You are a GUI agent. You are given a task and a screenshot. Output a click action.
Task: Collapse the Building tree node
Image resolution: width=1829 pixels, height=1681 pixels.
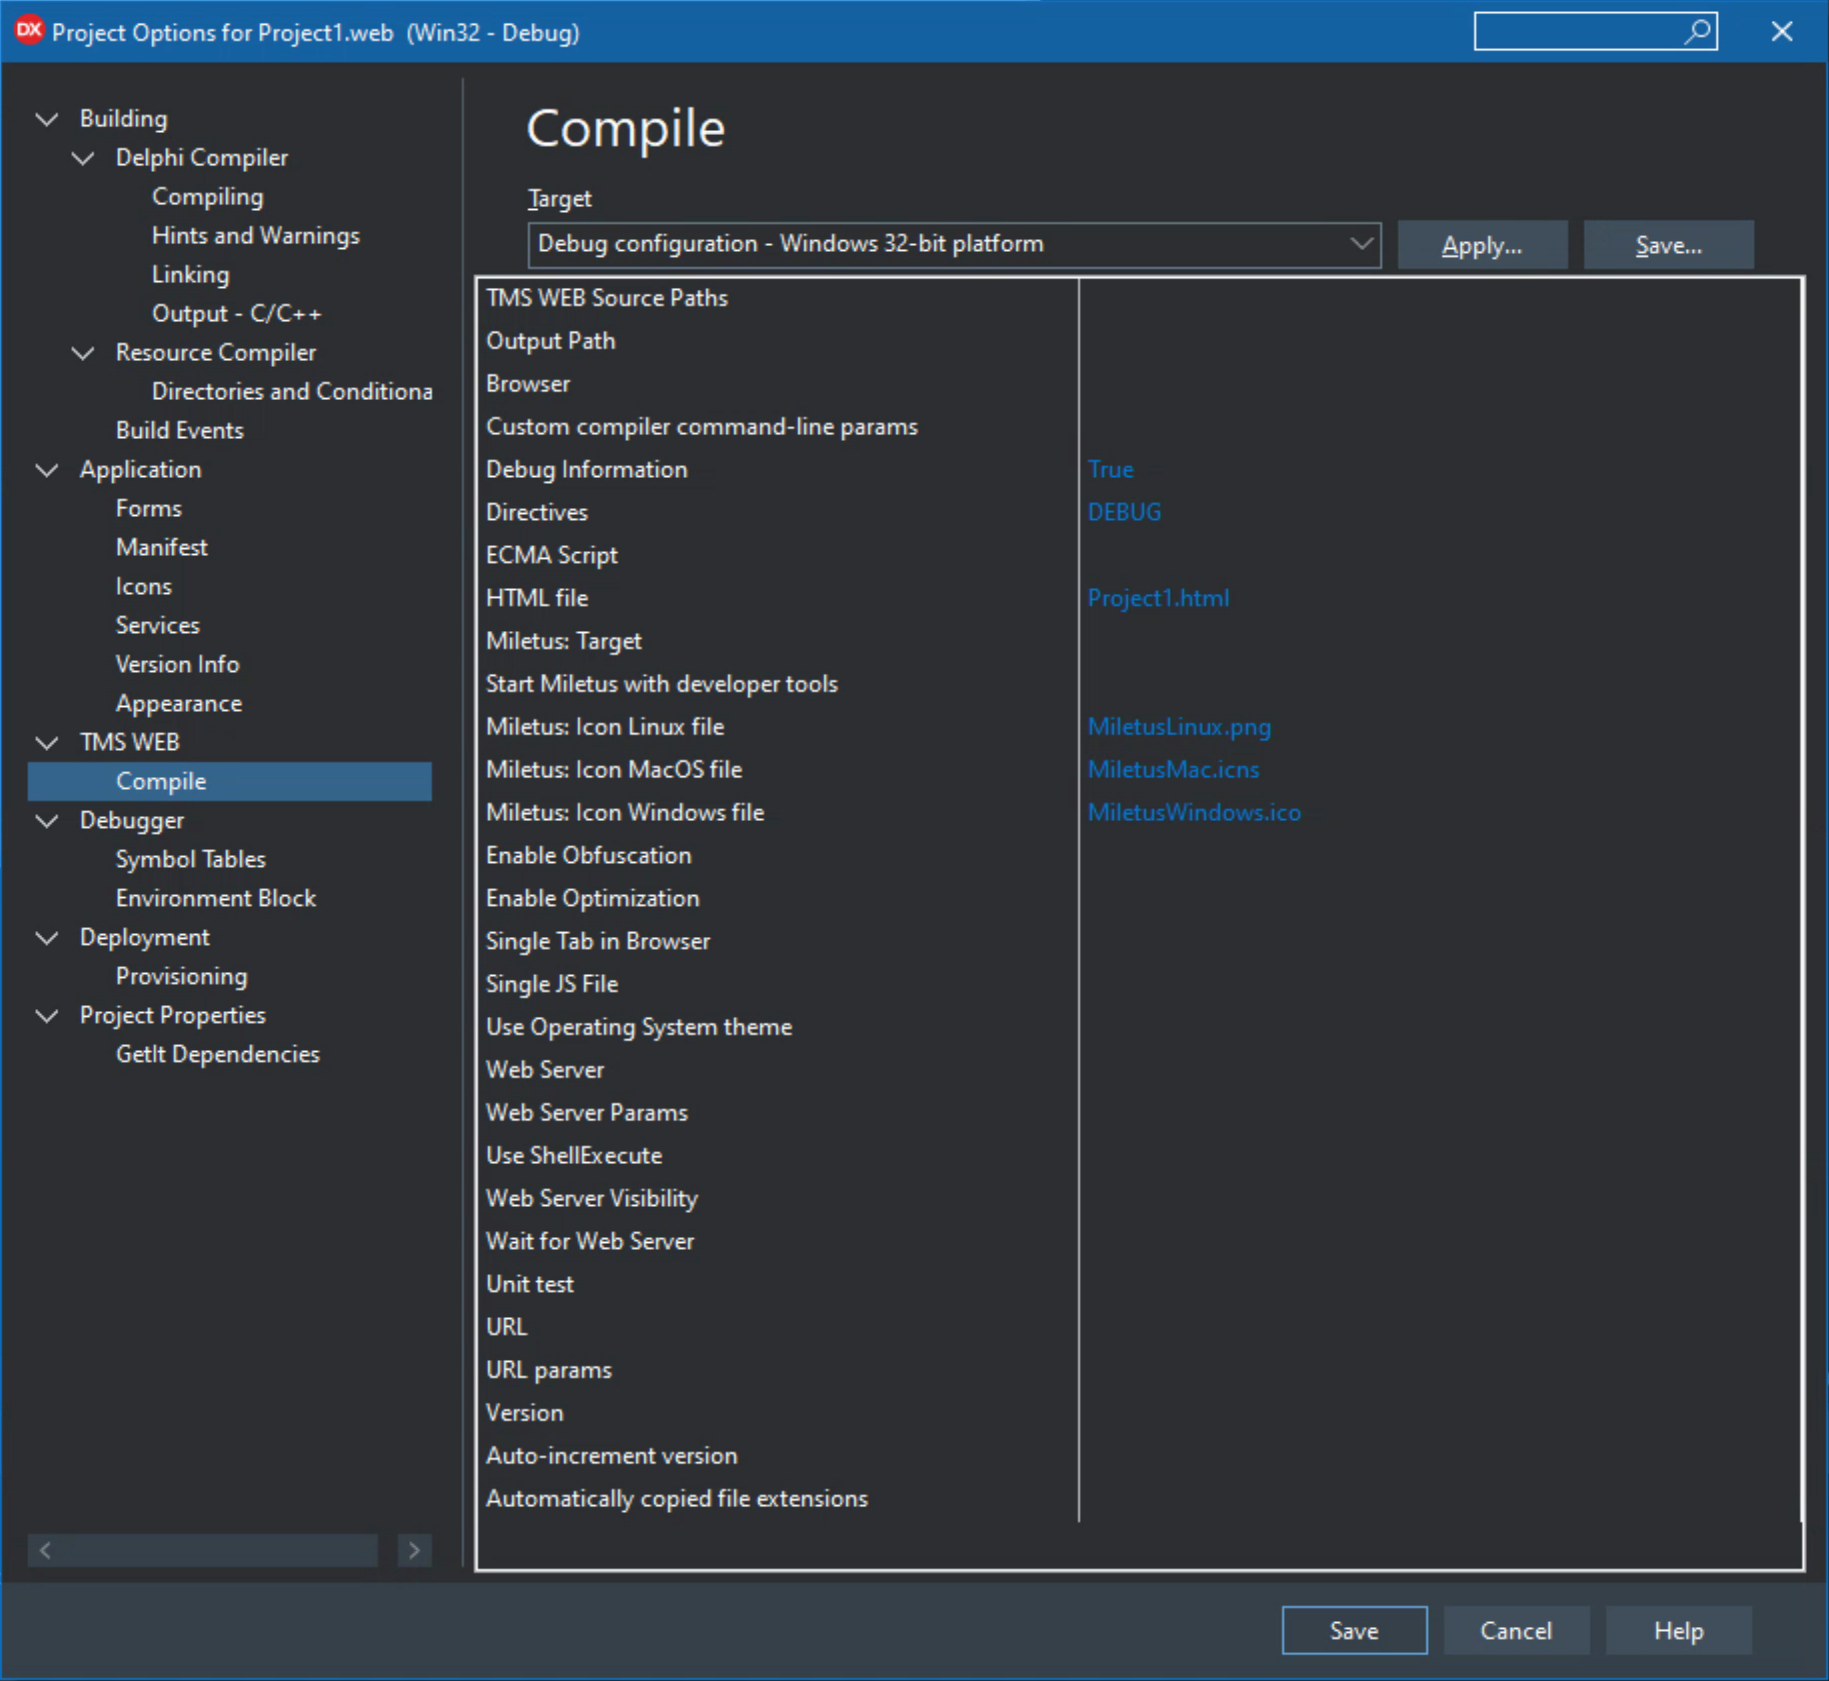click(47, 119)
